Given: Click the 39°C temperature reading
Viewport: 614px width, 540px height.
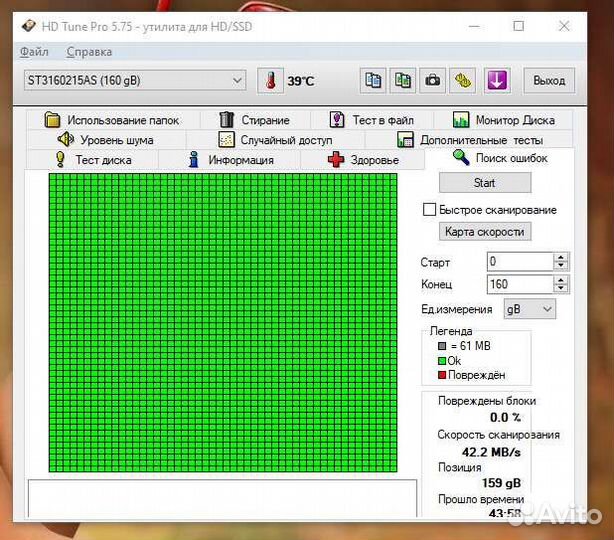Looking at the screenshot, I should 301,81.
